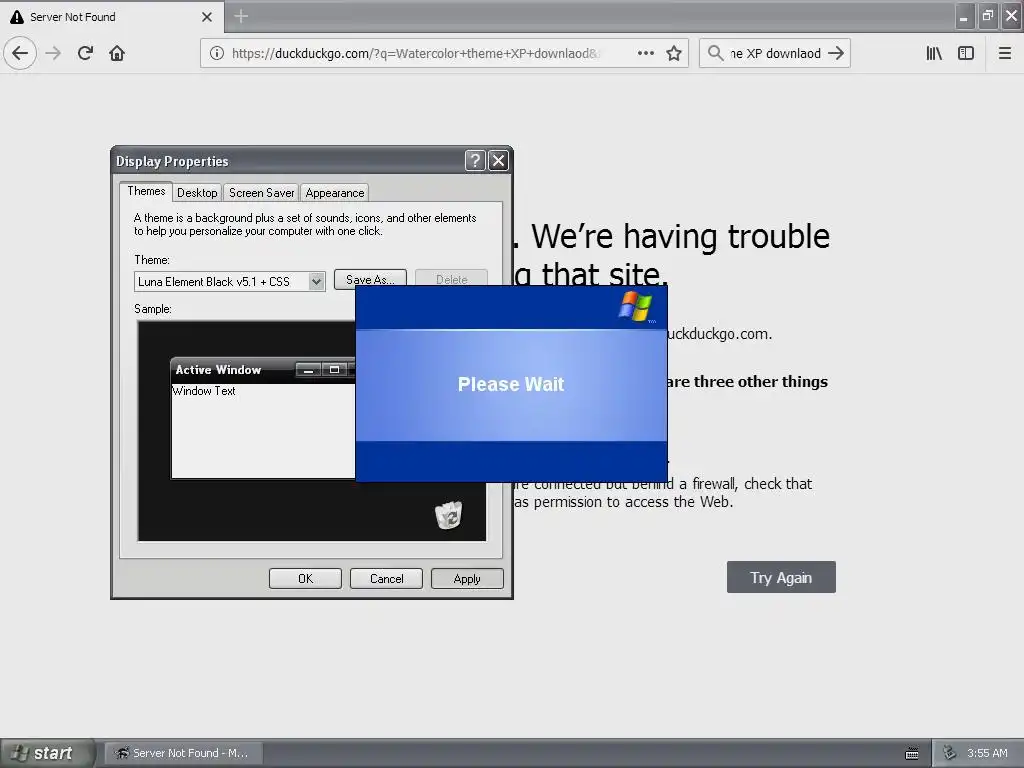
Task: Switch to the Desktop tab
Action: tap(197, 193)
